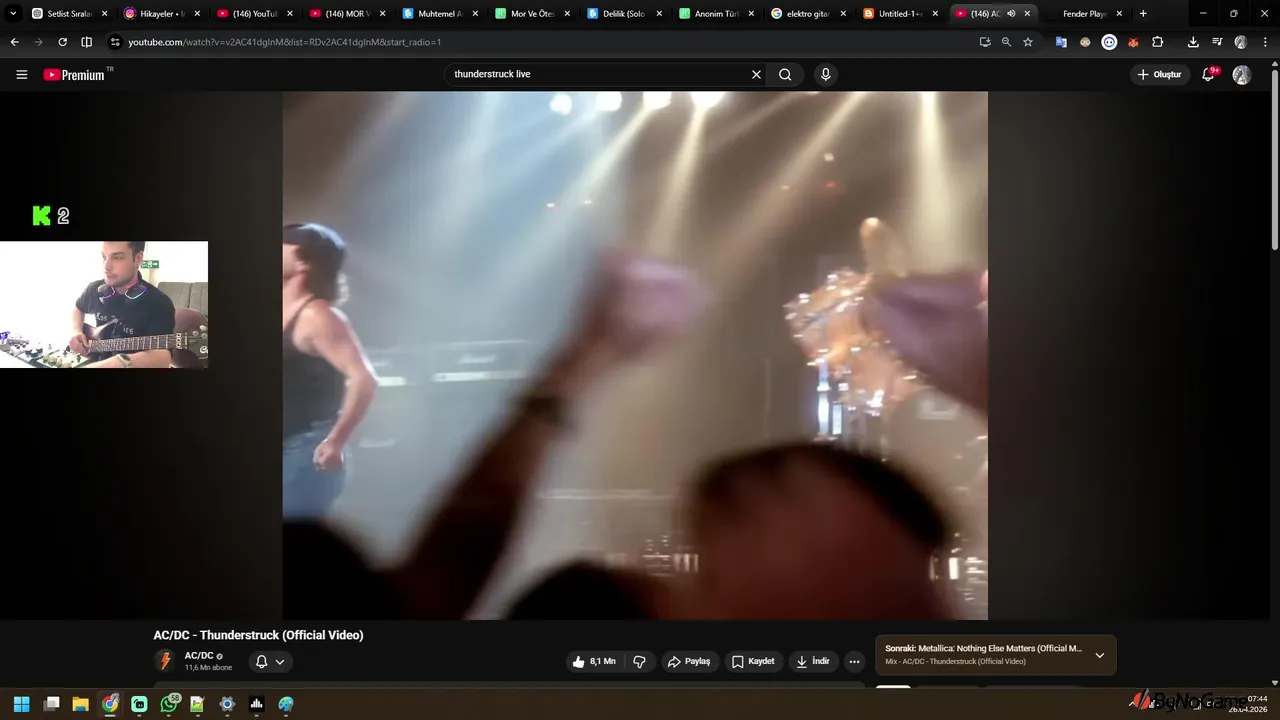View site information icon in address bar

click(115, 42)
